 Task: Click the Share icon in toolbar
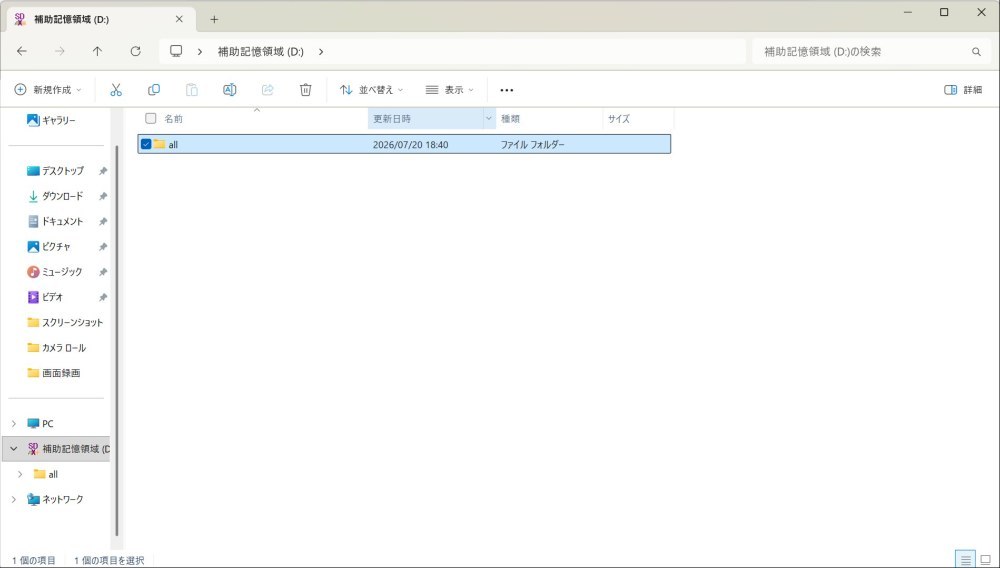point(268,90)
